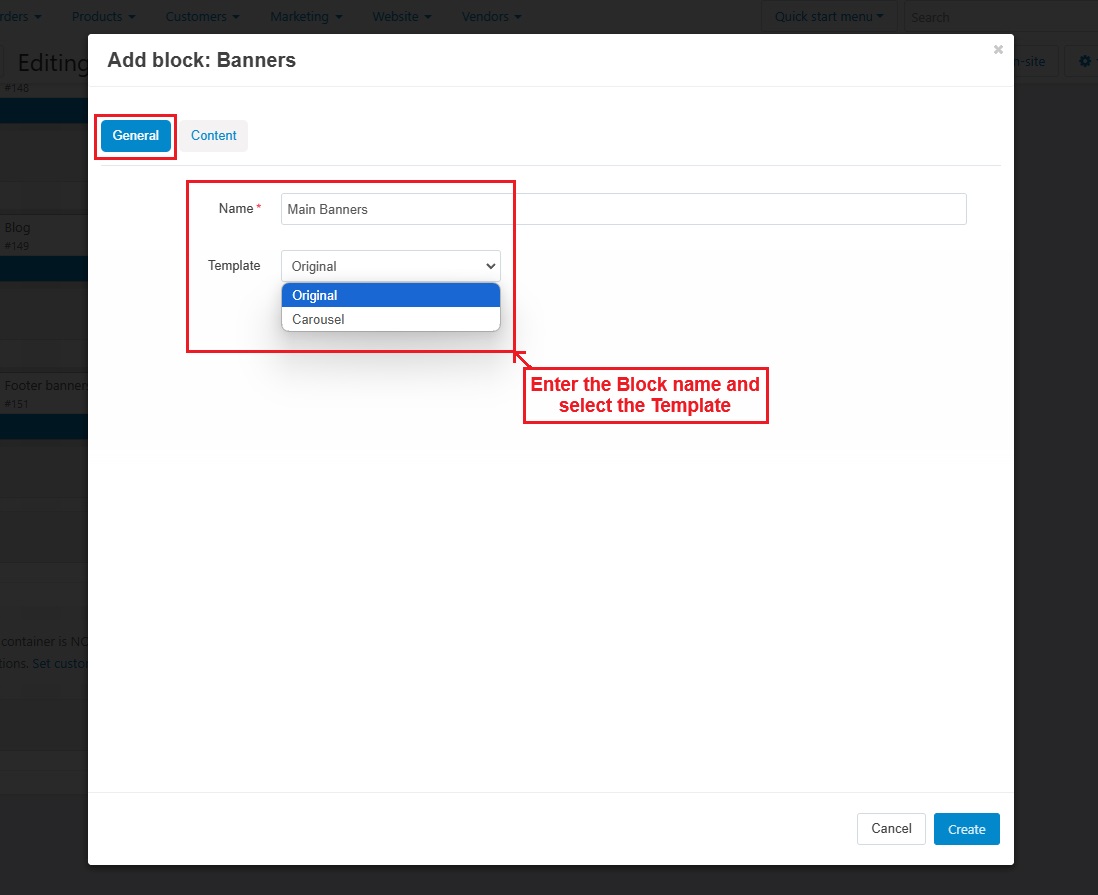The width and height of the screenshot is (1098, 895).
Task: Click the Set custom link
Action: (60, 664)
